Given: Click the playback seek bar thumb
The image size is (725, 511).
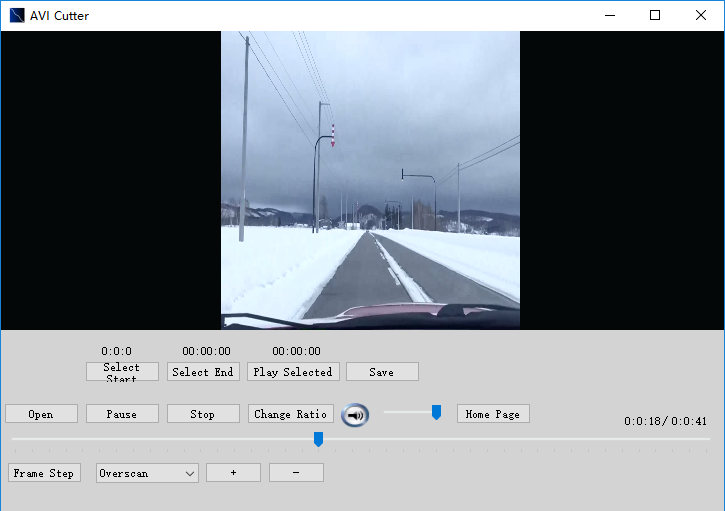Looking at the screenshot, I should [318, 439].
